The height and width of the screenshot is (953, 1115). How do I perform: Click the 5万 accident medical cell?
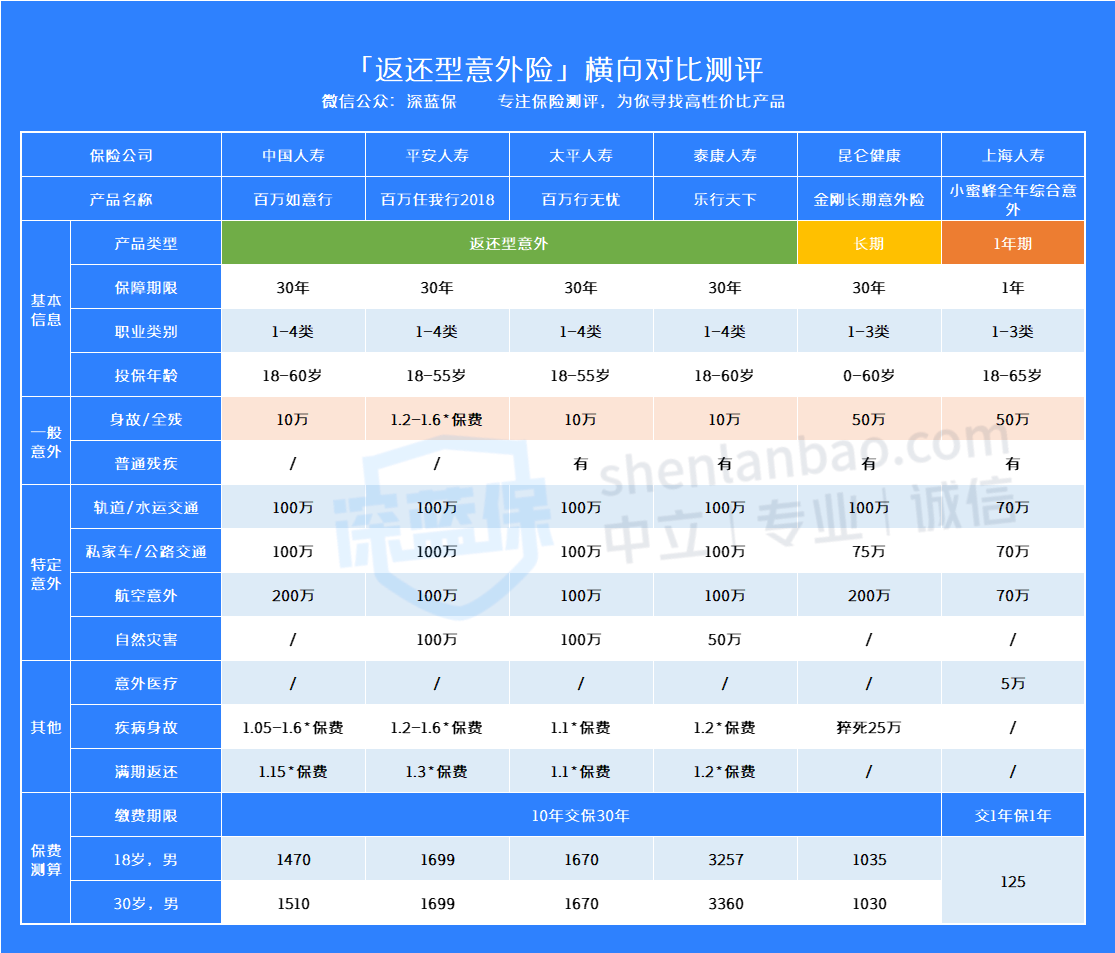tap(1013, 683)
